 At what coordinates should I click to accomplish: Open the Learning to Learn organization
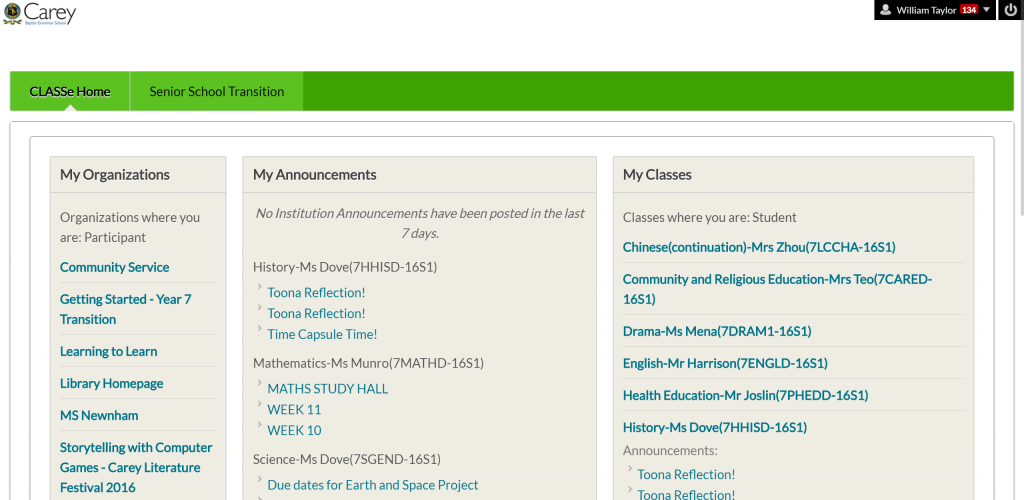pos(108,351)
